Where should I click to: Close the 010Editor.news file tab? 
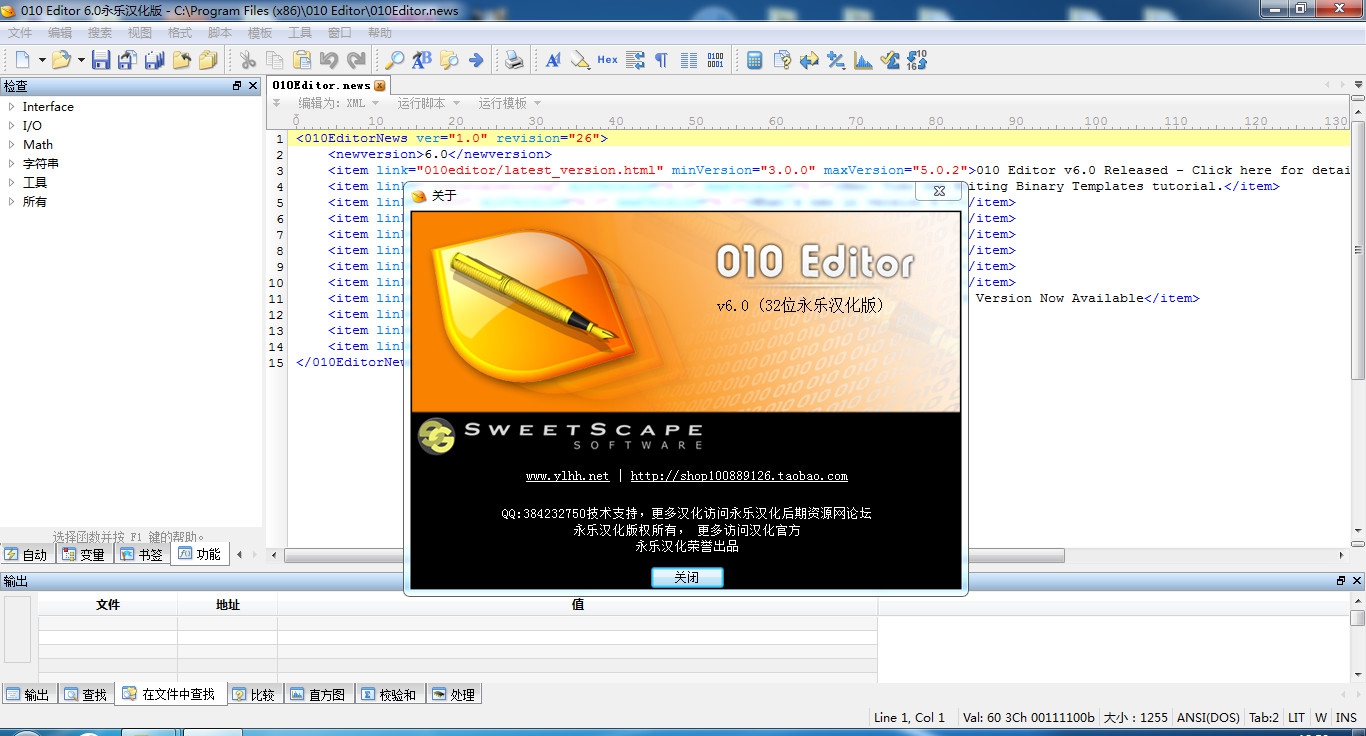coord(380,86)
